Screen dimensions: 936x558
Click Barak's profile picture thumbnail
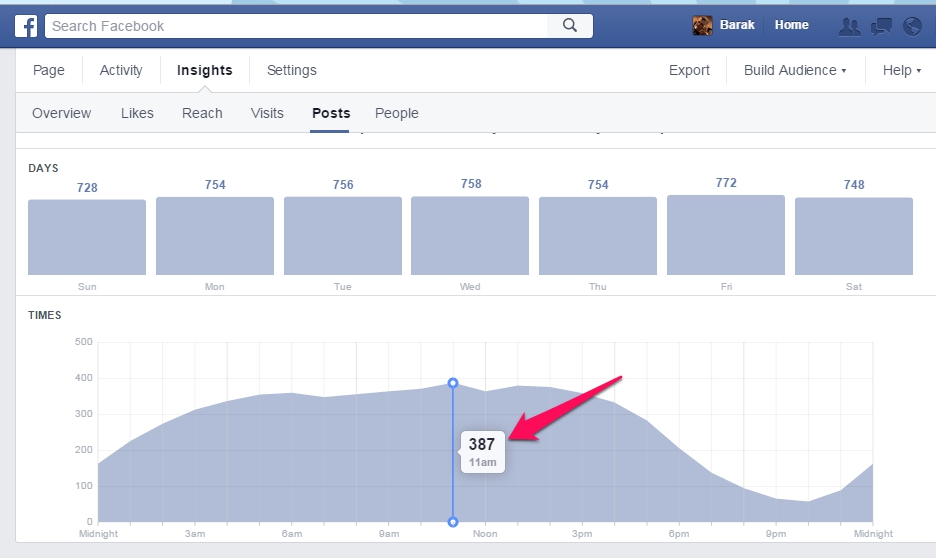point(703,26)
